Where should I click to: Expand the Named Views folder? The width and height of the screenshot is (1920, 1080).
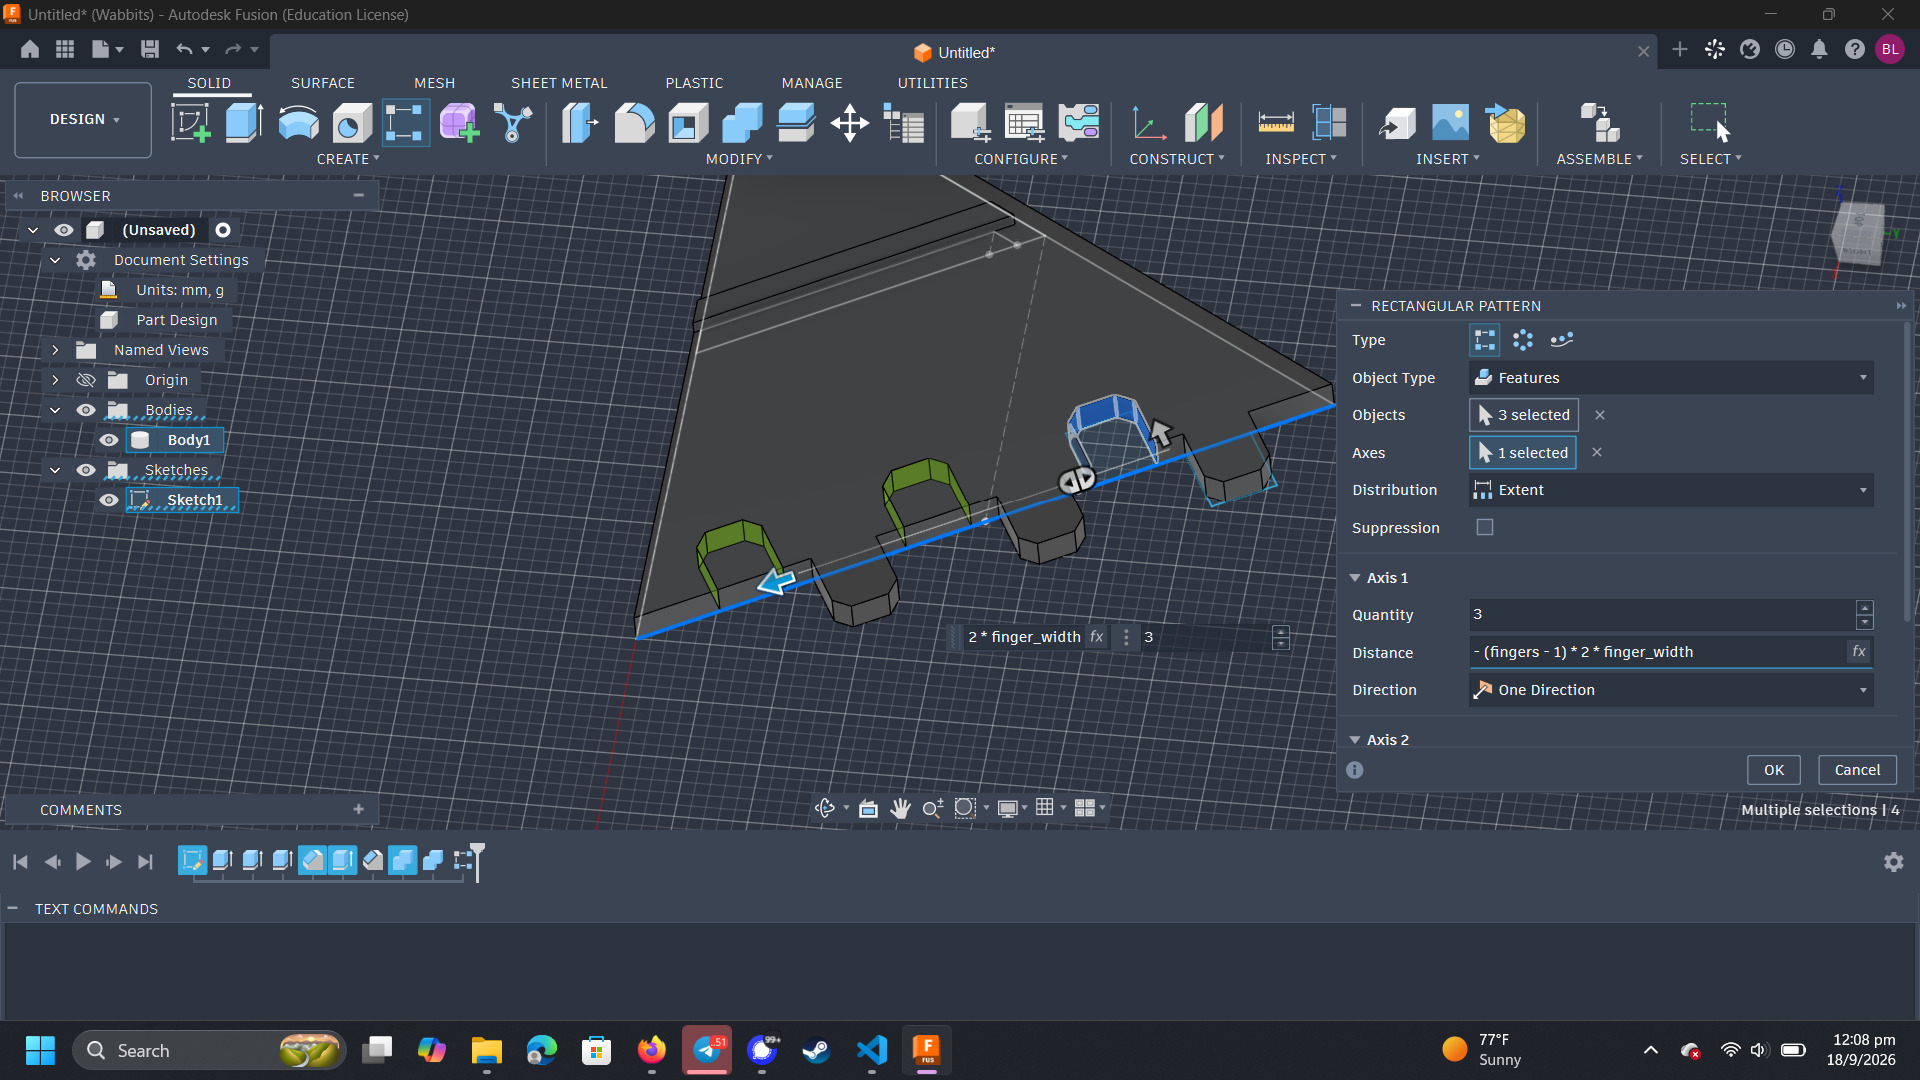click(x=55, y=350)
